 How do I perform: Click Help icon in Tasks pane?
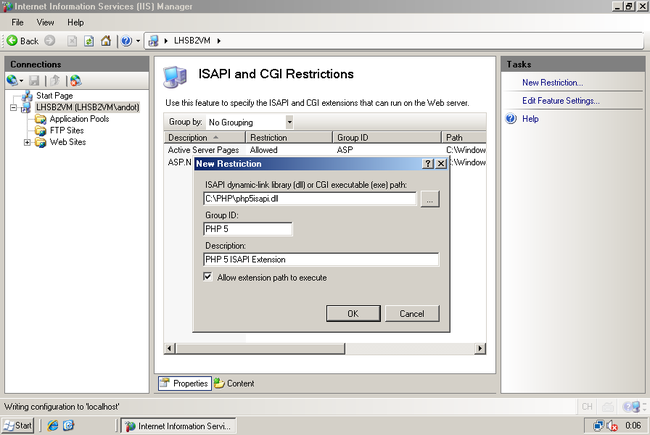pos(511,119)
